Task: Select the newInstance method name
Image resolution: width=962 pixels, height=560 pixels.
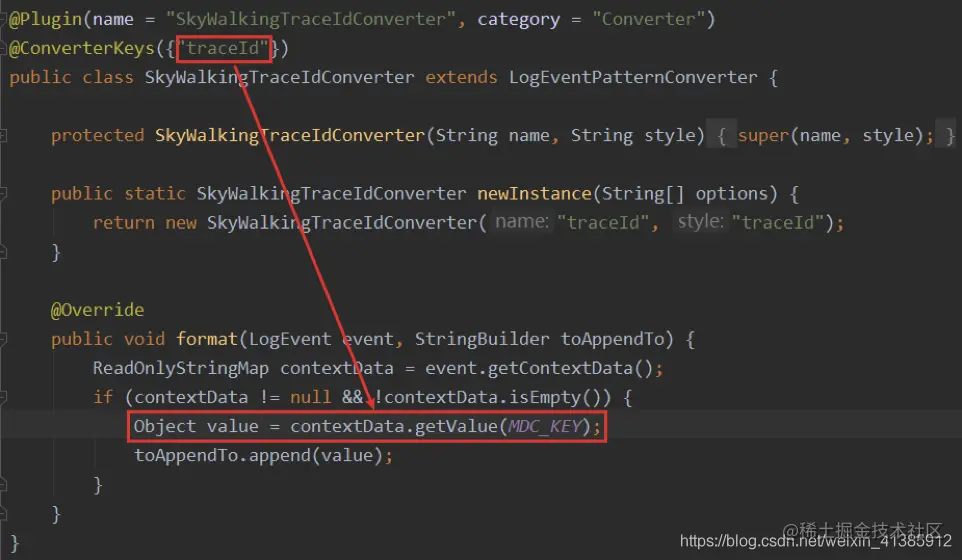Action: [534, 194]
